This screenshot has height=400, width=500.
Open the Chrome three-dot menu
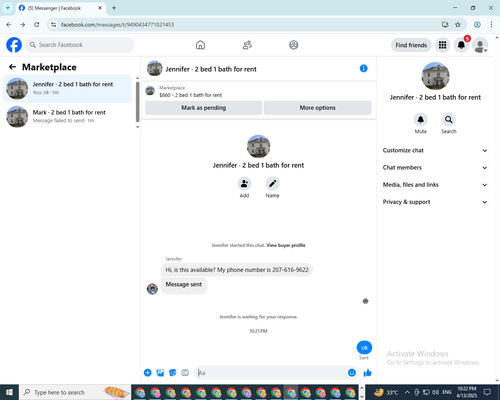click(491, 24)
